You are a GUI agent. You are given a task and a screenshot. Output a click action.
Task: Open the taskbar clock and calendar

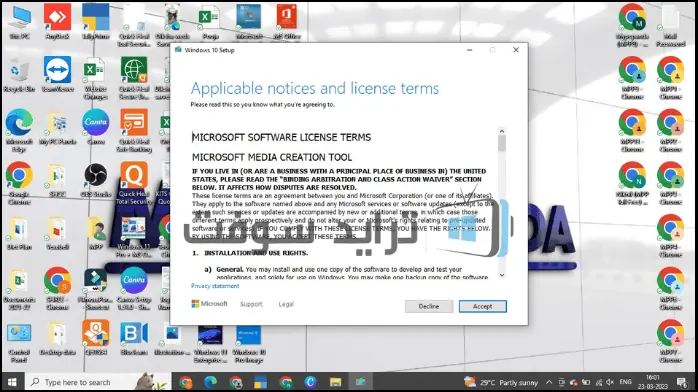coord(652,382)
